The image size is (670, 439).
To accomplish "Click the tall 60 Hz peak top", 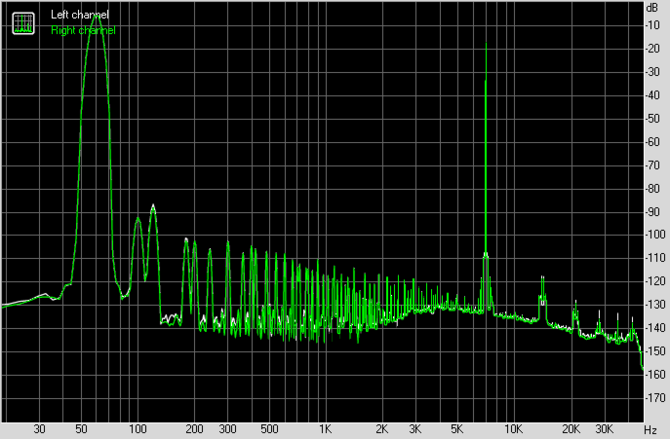I will click(96, 15).
